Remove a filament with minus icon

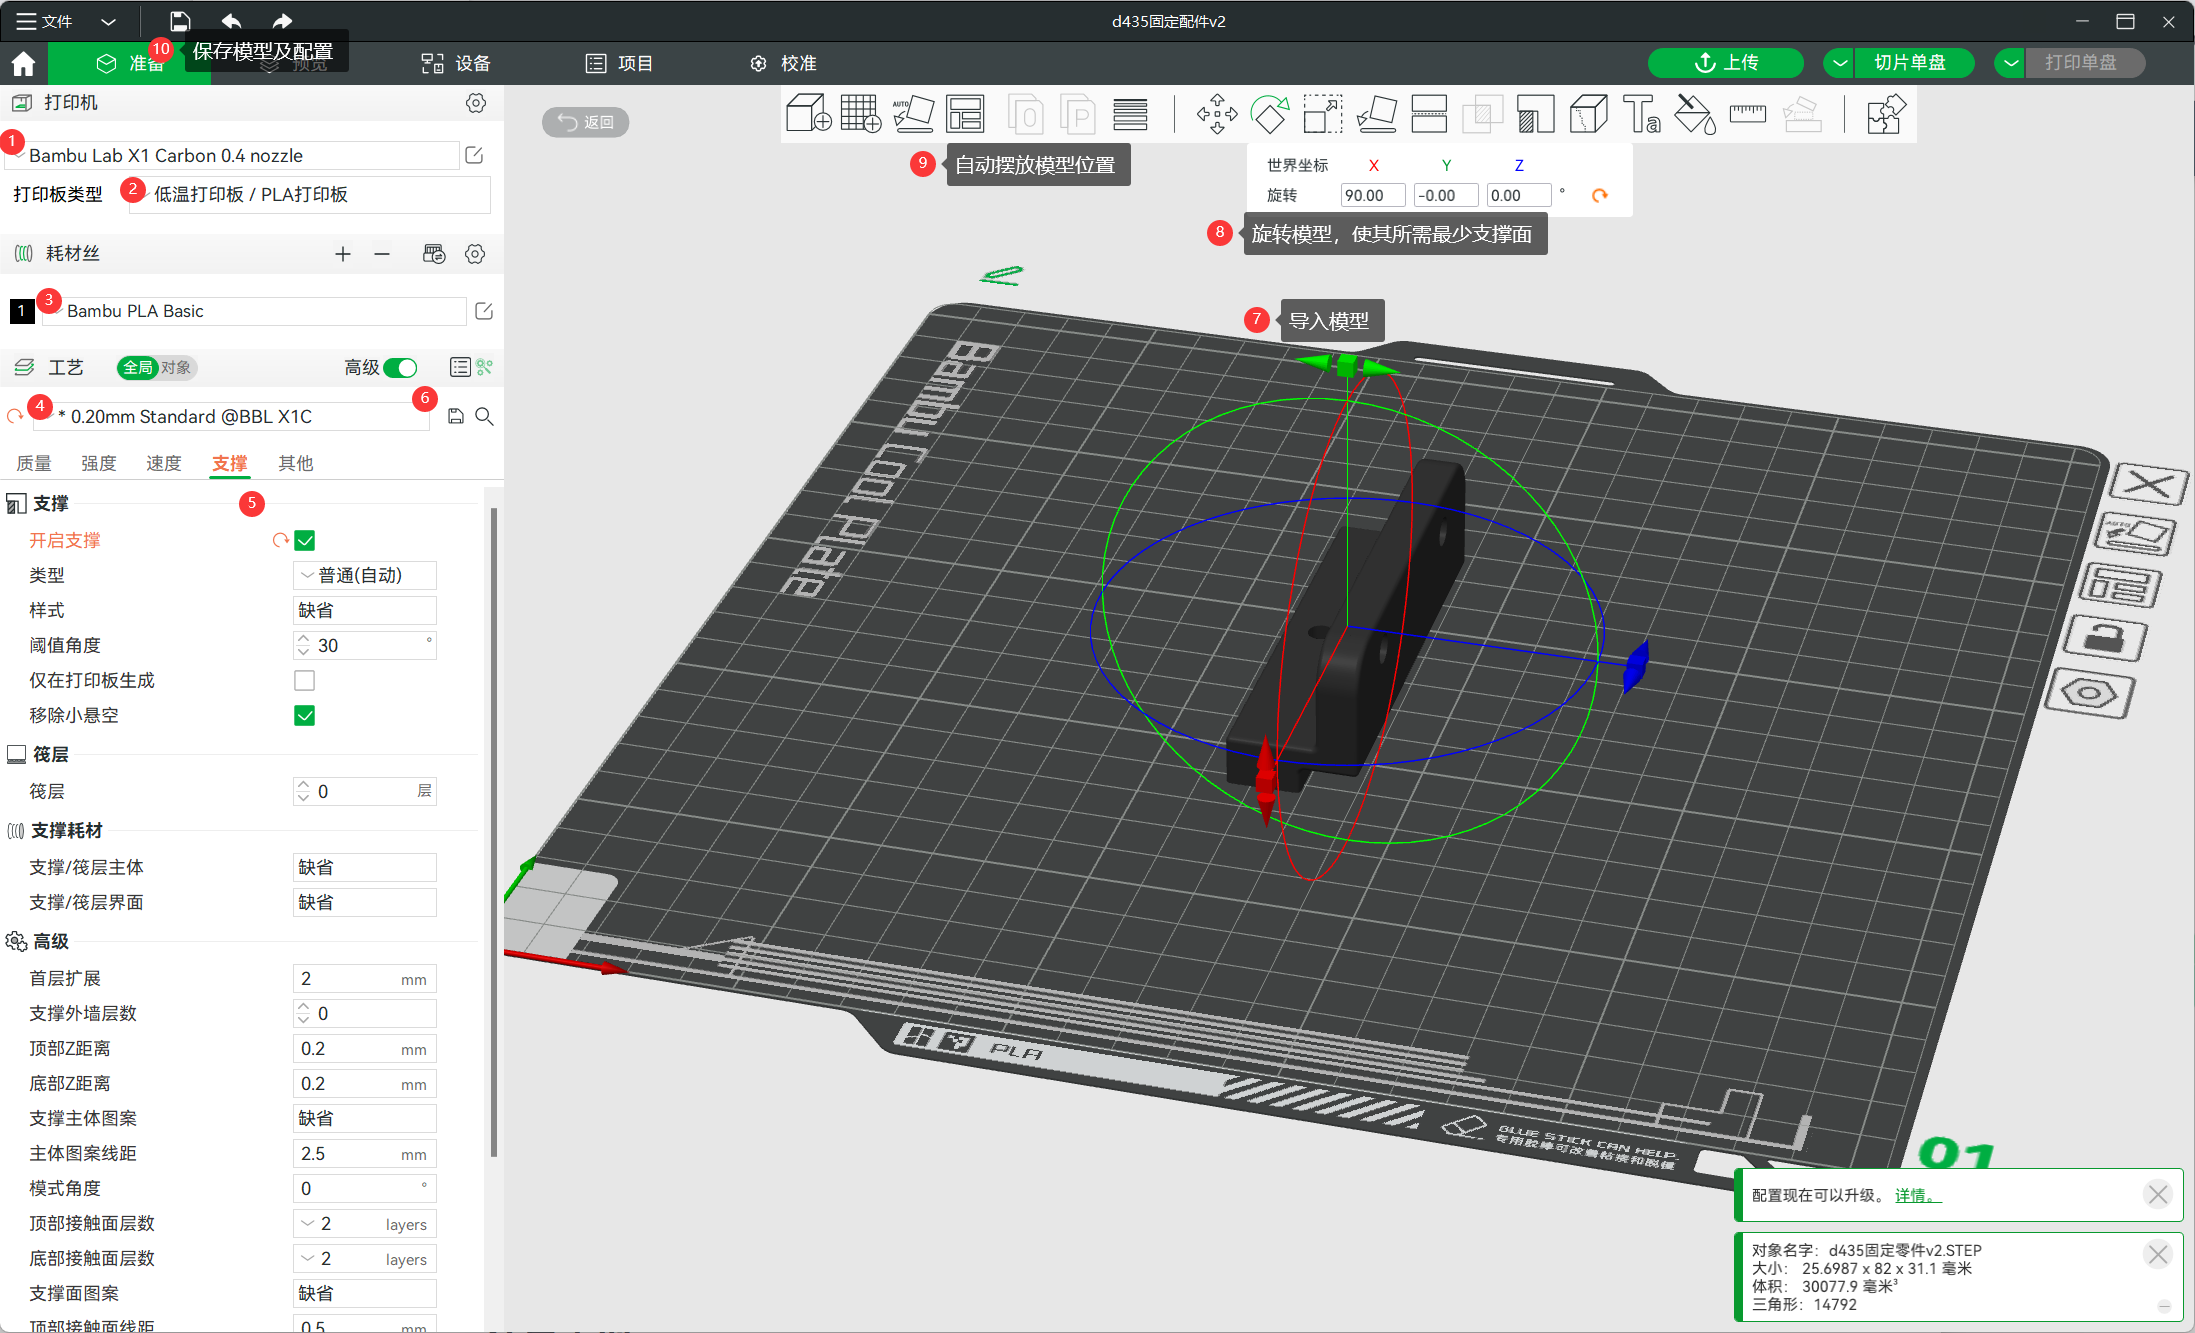tap(382, 254)
